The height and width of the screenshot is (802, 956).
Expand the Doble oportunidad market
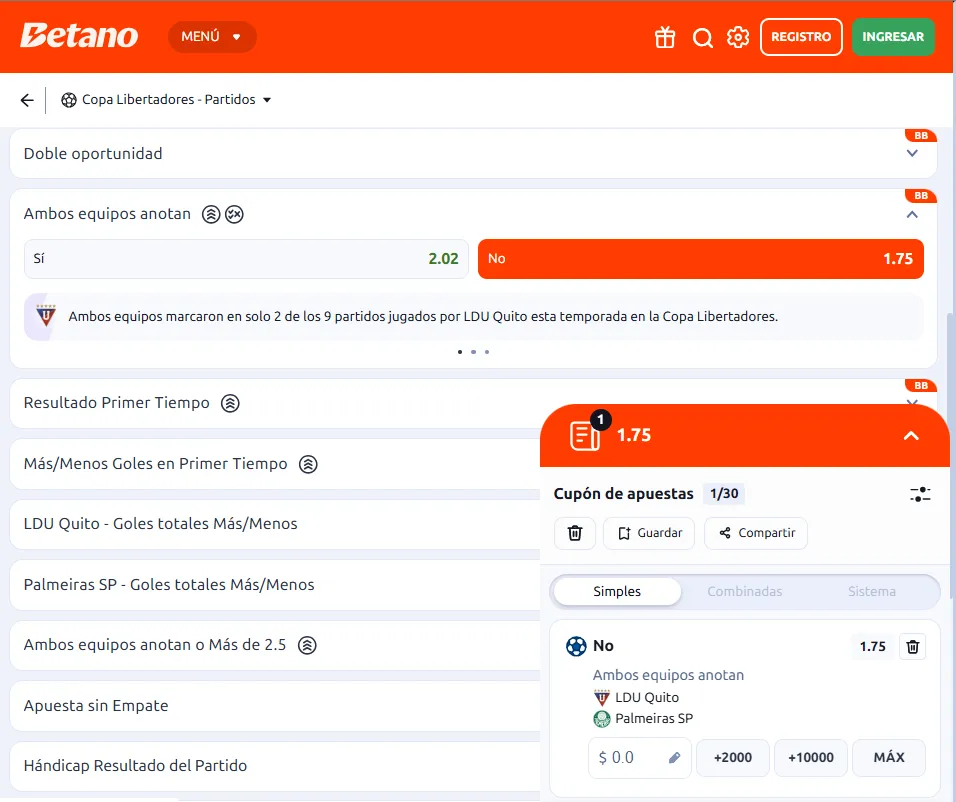(473, 154)
